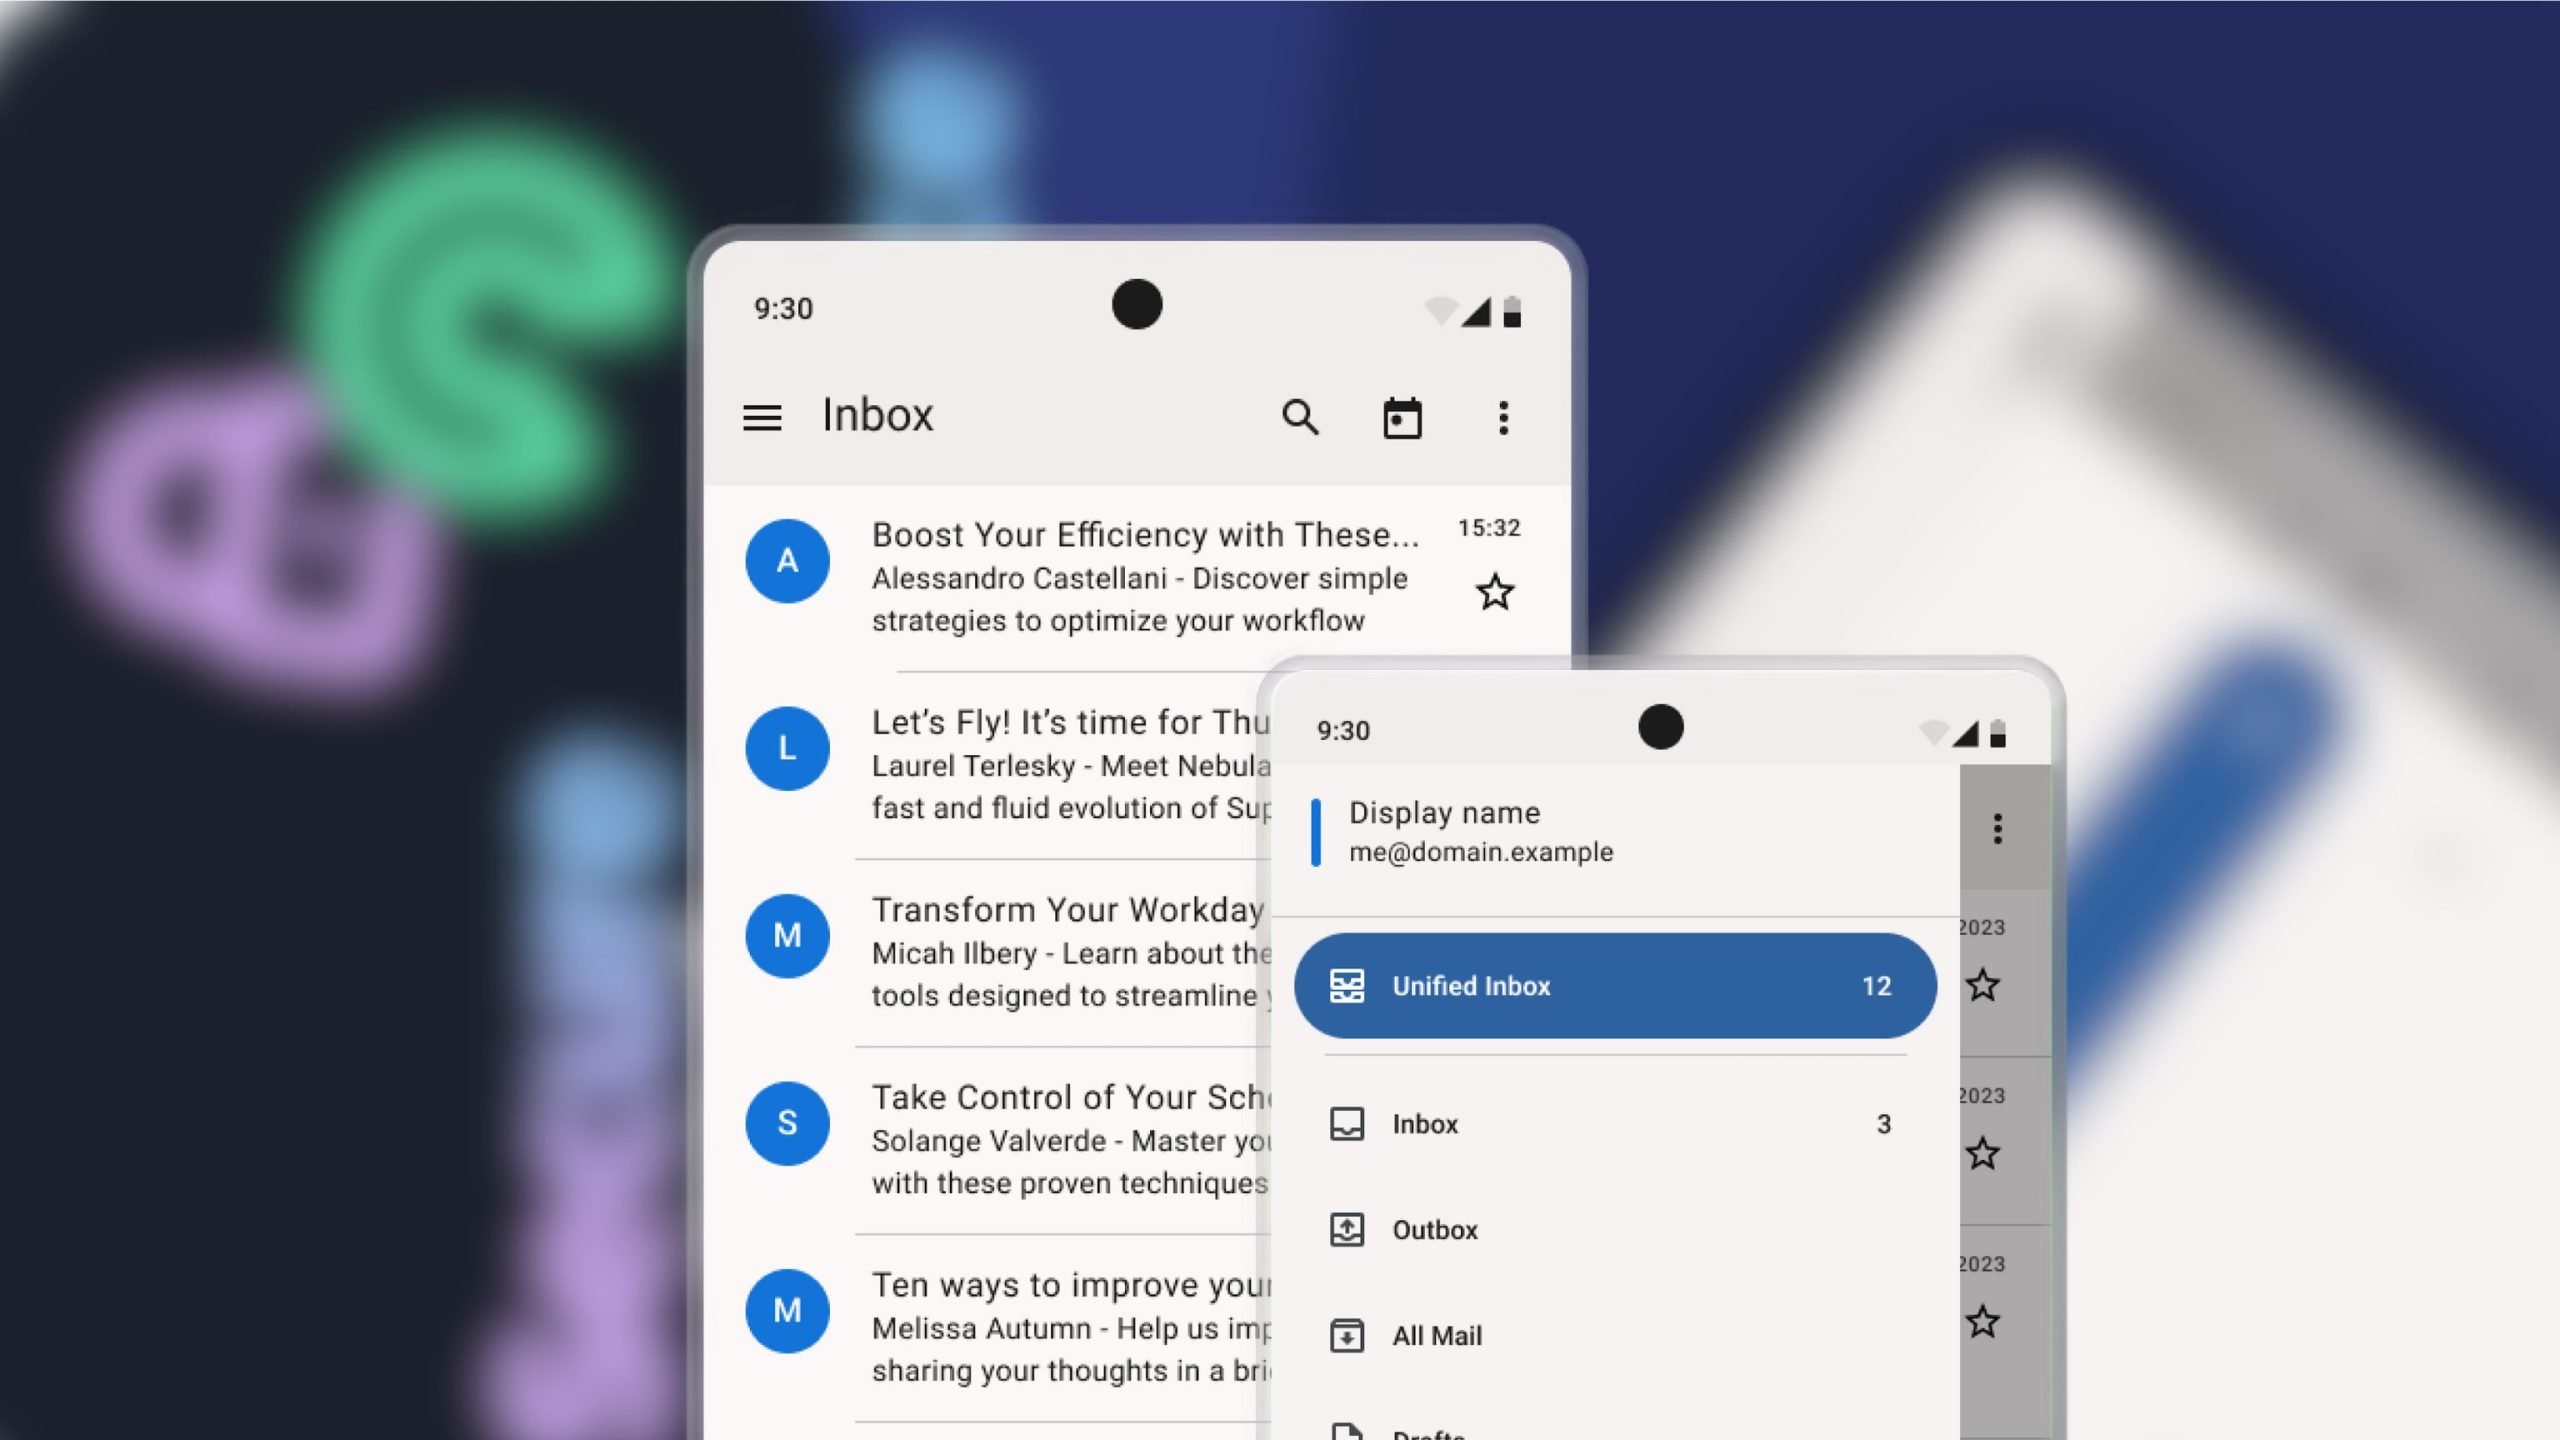The height and width of the screenshot is (1440, 2560).
Task: Click the overflow menu in navigation drawer
Action: pyautogui.click(x=1996, y=828)
